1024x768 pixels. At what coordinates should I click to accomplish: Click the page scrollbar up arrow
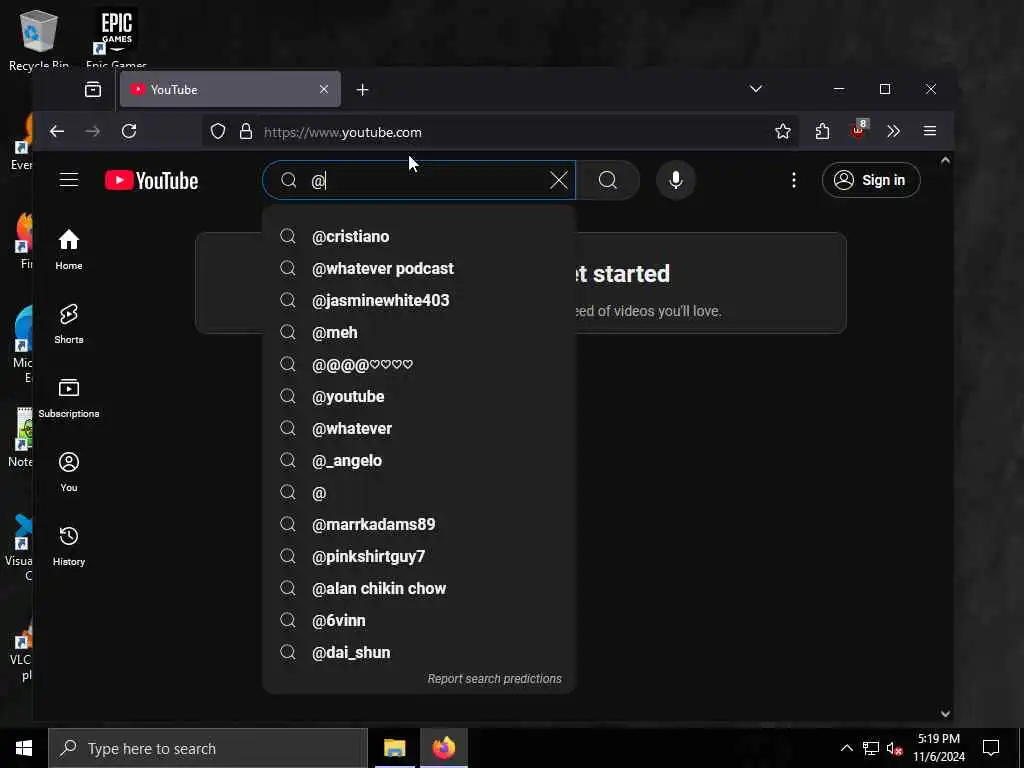click(x=945, y=161)
